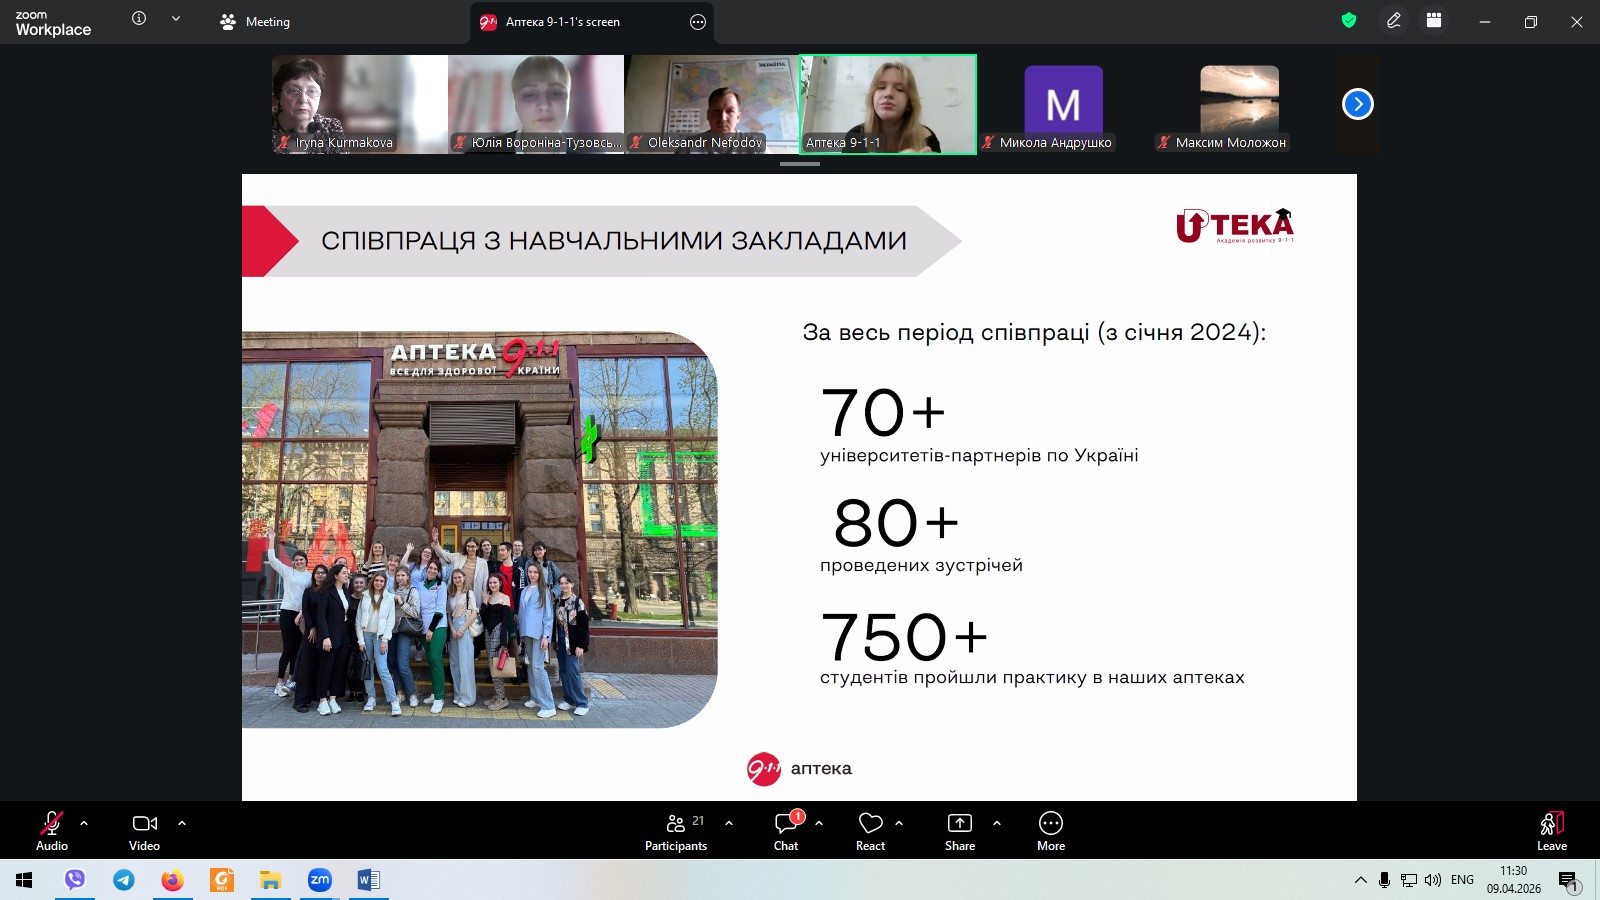This screenshot has height=900, width=1600.
Task: Leave the meeting
Action: [1551, 831]
